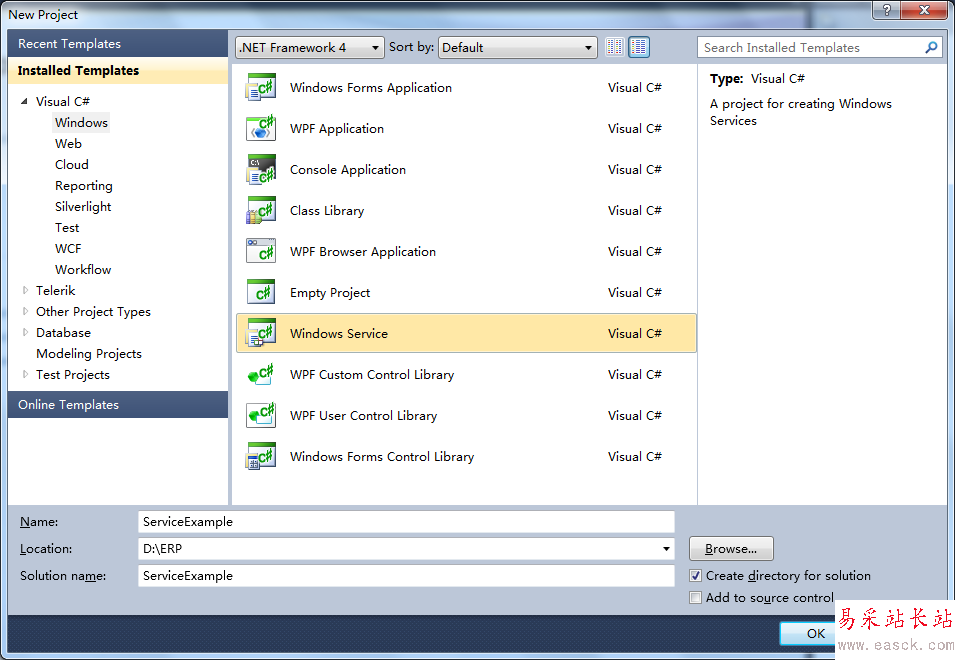The height and width of the screenshot is (660, 955).
Task: Click the search magnifier icon
Action: 931,47
